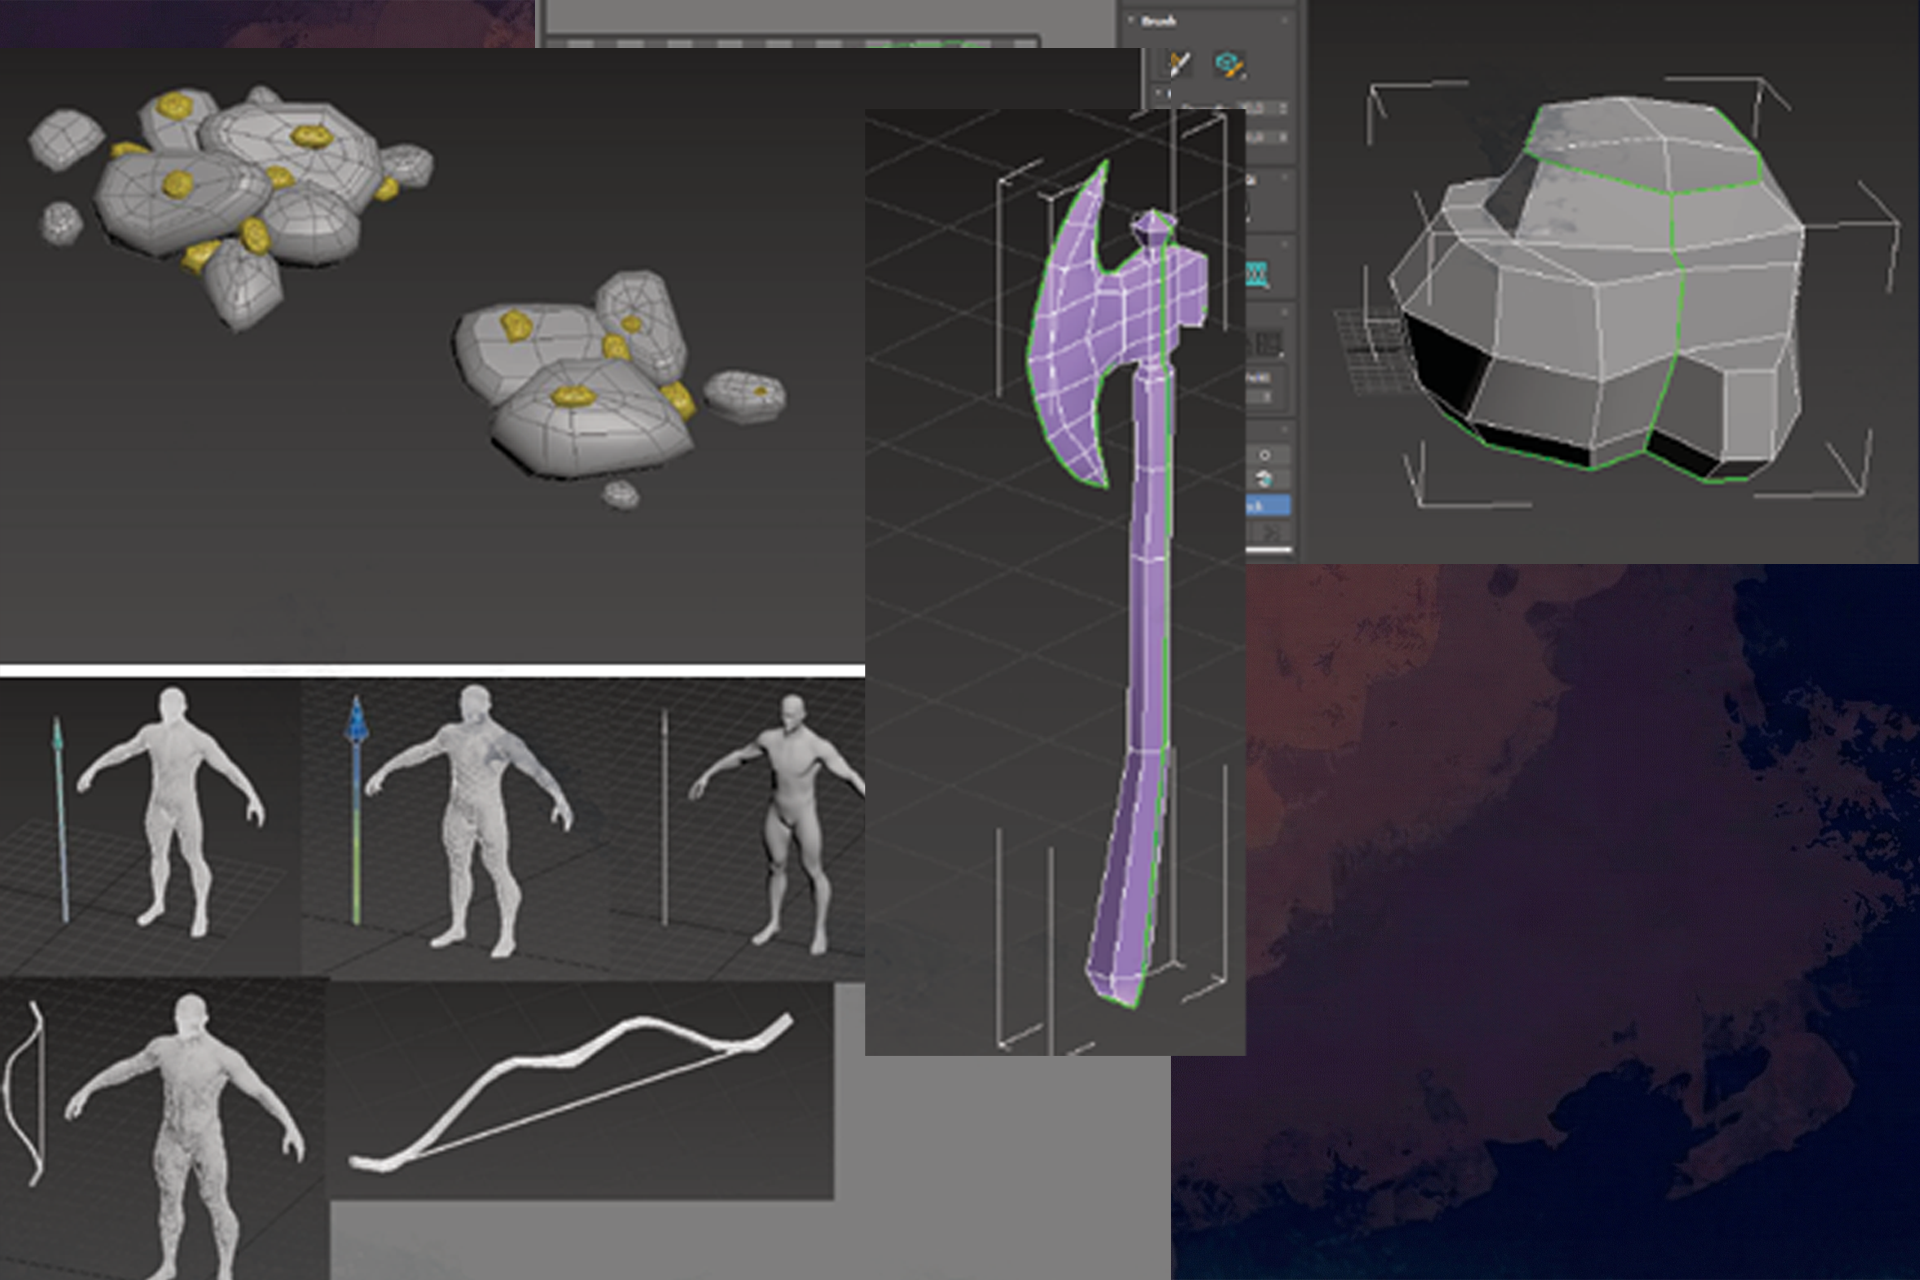Screen dimensions: 1920x1280
Task: Select the paintbrush icon in Brush panel
Action: (x=1180, y=64)
